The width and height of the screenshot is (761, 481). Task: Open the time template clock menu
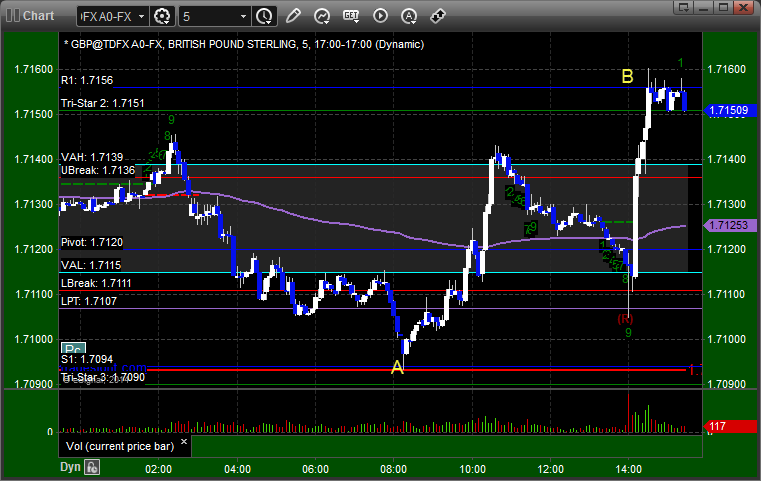[265, 16]
